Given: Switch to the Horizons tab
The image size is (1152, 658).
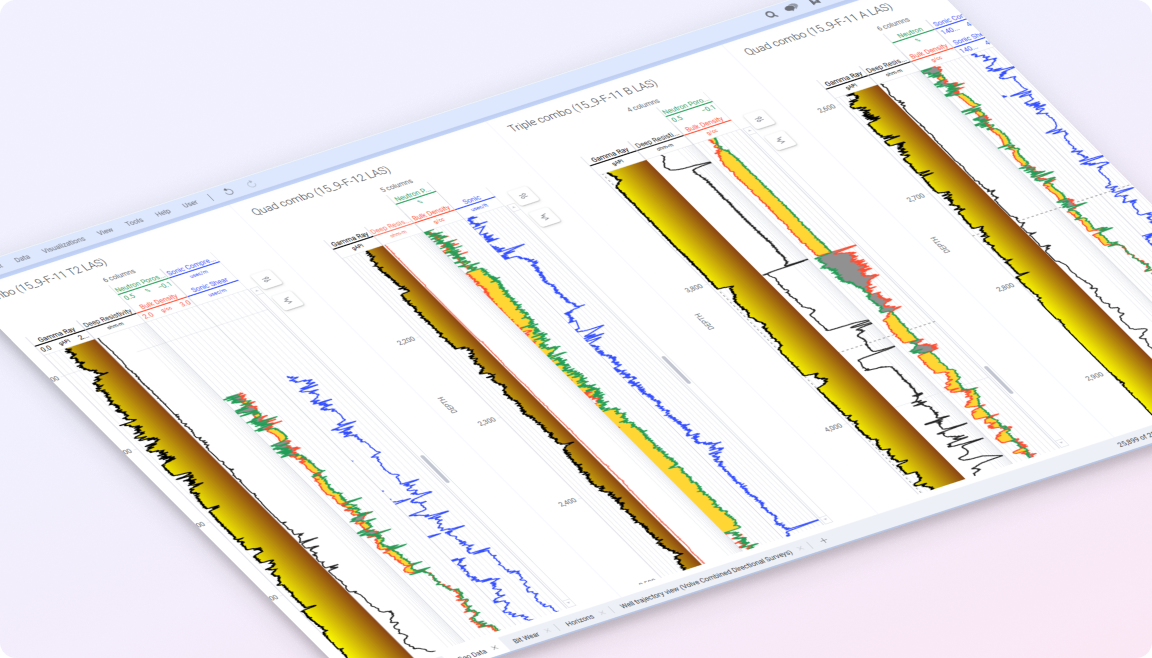Looking at the screenshot, I should click(580, 621).
